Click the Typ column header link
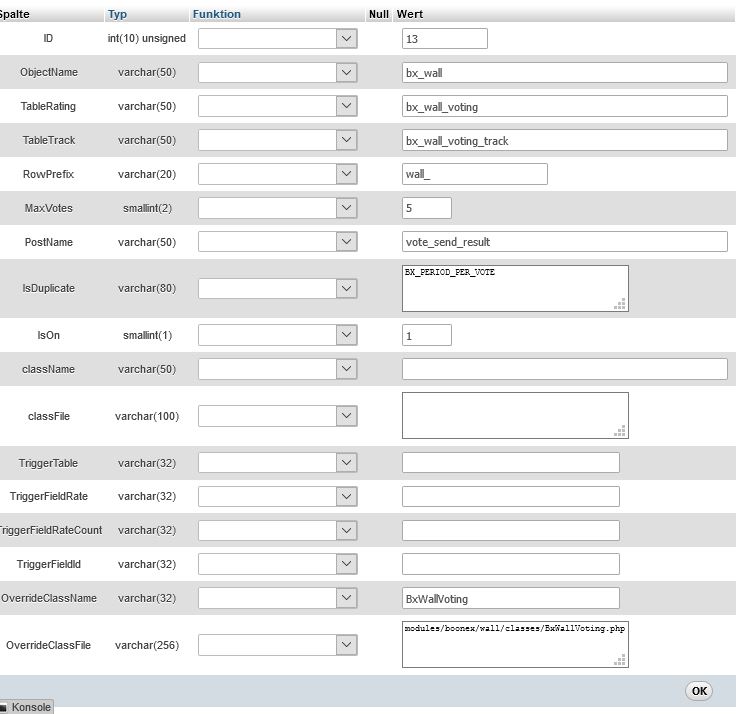Viewport: 756px width, 714px height. point(117,14)
